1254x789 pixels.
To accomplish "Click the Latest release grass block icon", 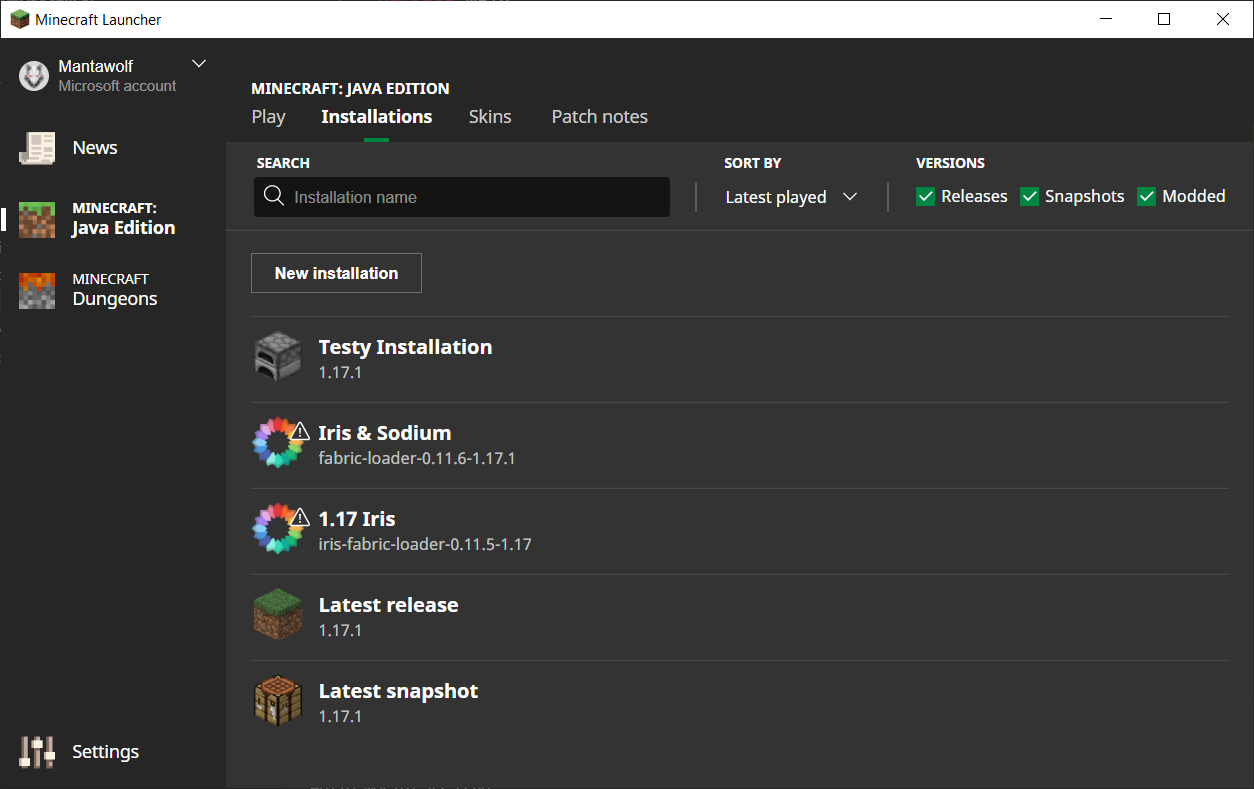I will point(277,615).
